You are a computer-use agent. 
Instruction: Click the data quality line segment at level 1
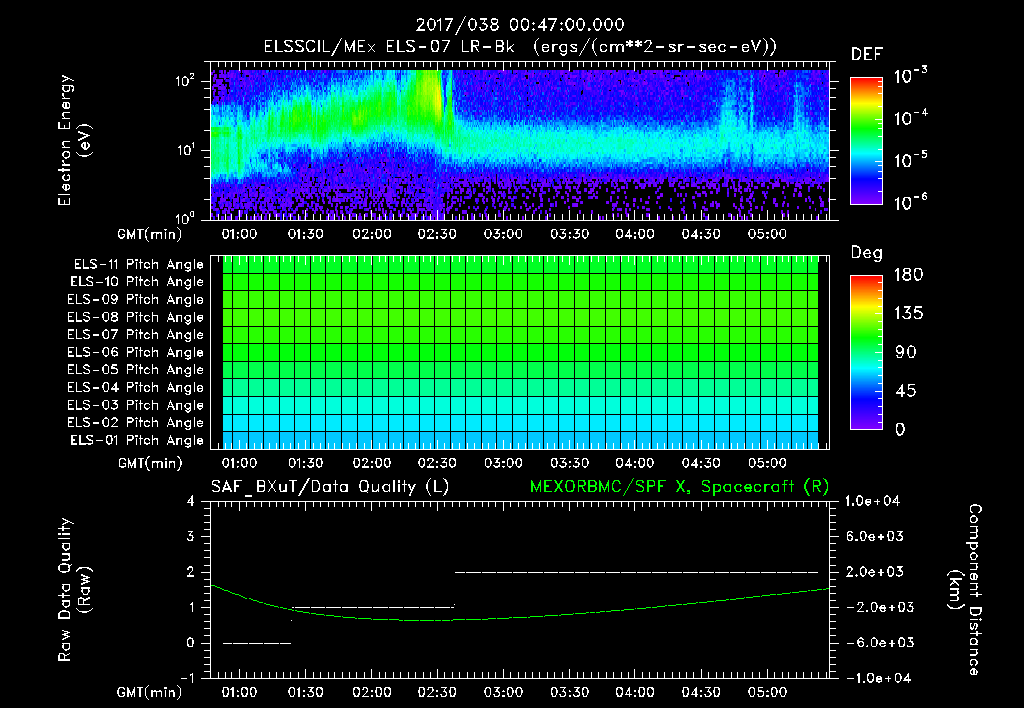[x=373, y=607]
